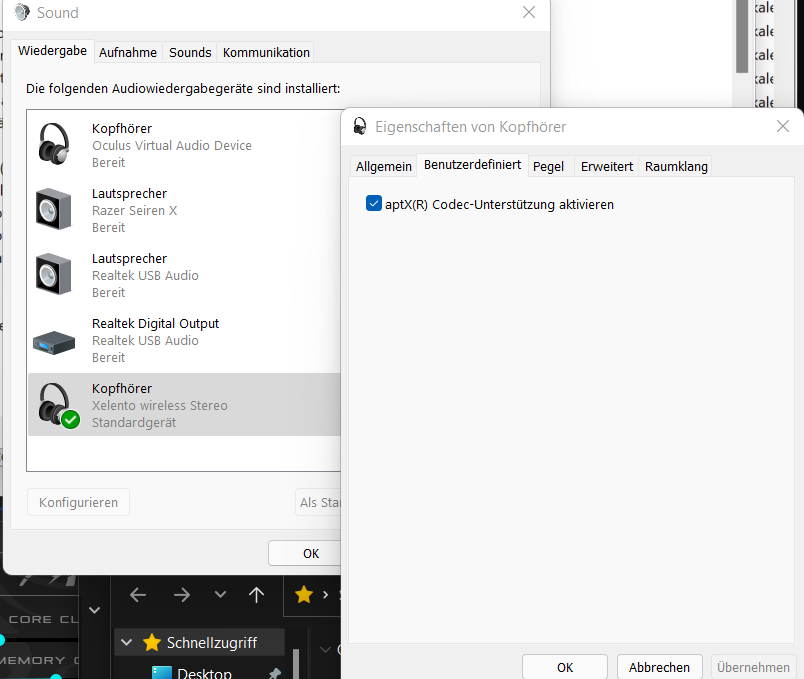Image resolution: width=804 pixels, height=679 pixels.
Task: Click the Sound window title icon
Action: [x=22, y=12]
